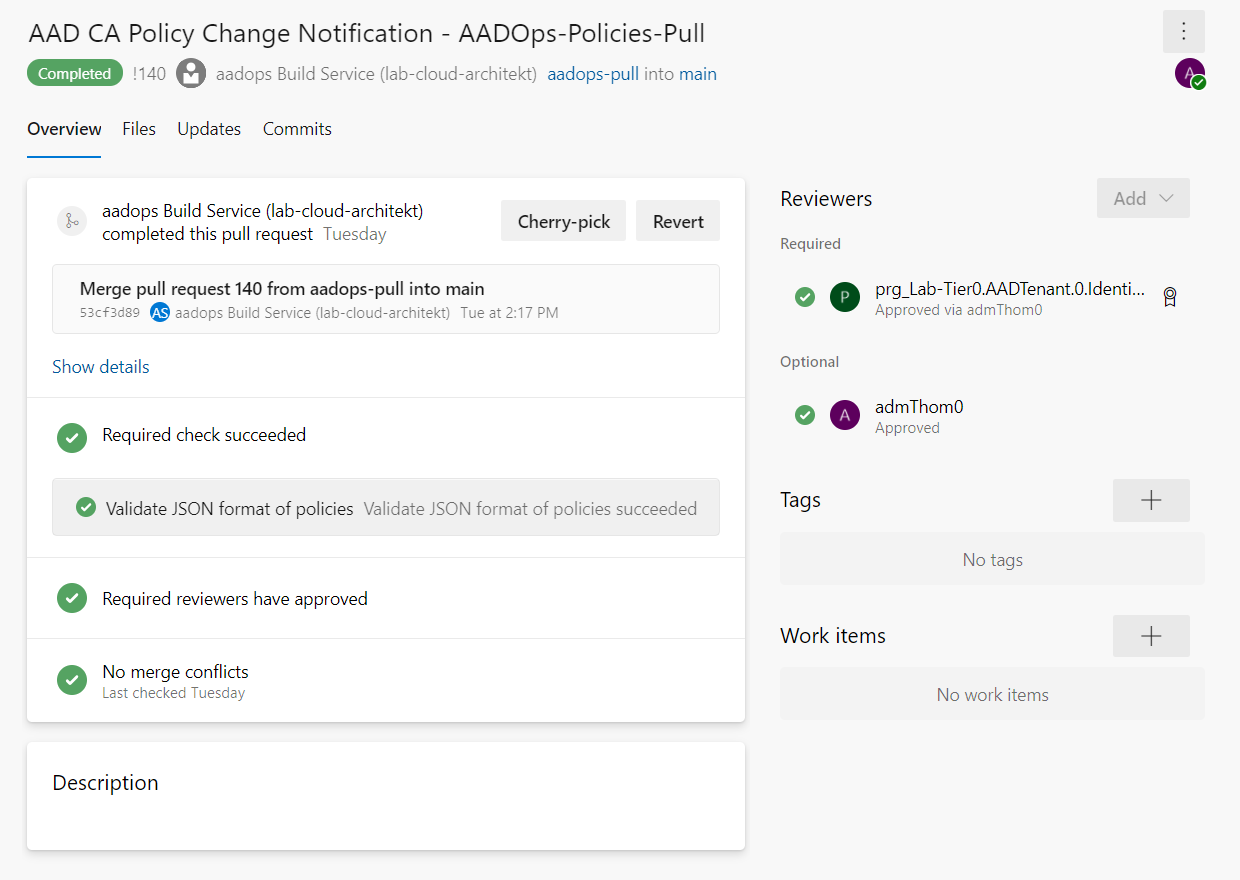Open the more actions ellipsis menu
1240x880 pixels.
pos(1183,31)
